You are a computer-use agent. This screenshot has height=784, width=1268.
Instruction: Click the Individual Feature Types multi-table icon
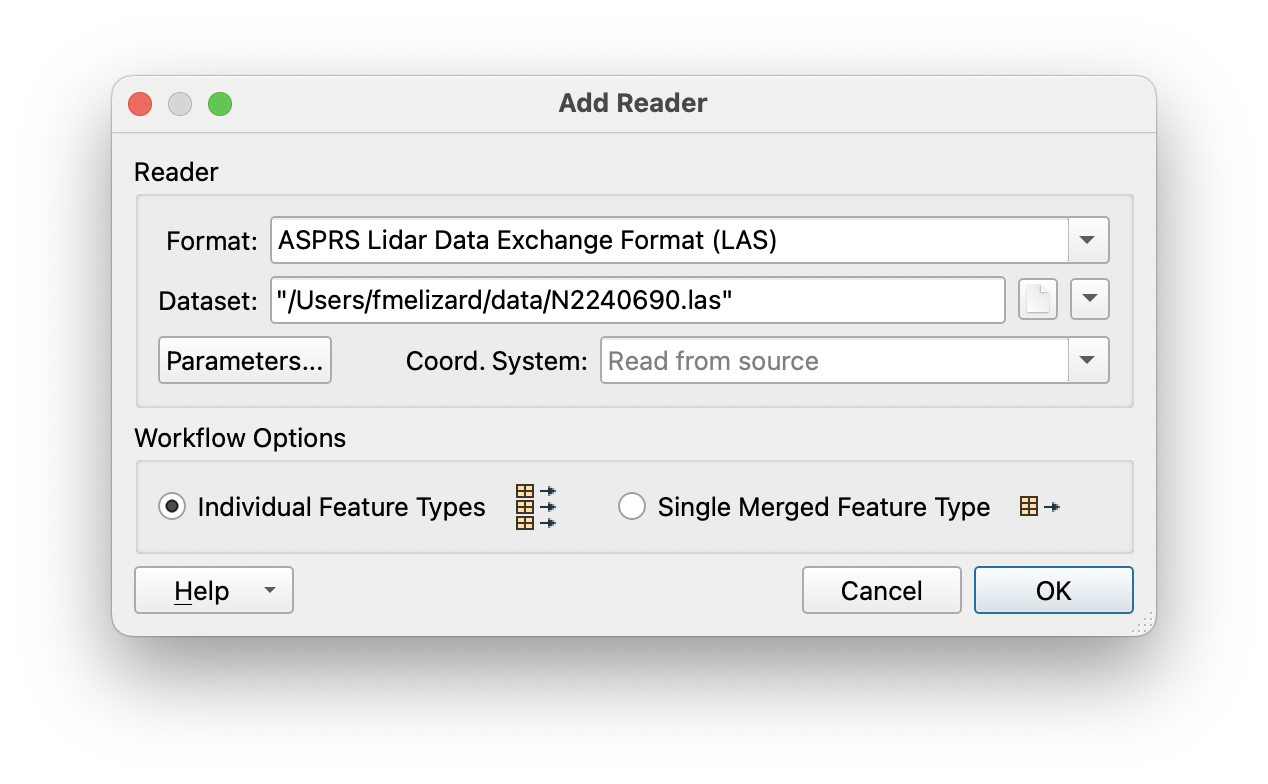[531, 506]
